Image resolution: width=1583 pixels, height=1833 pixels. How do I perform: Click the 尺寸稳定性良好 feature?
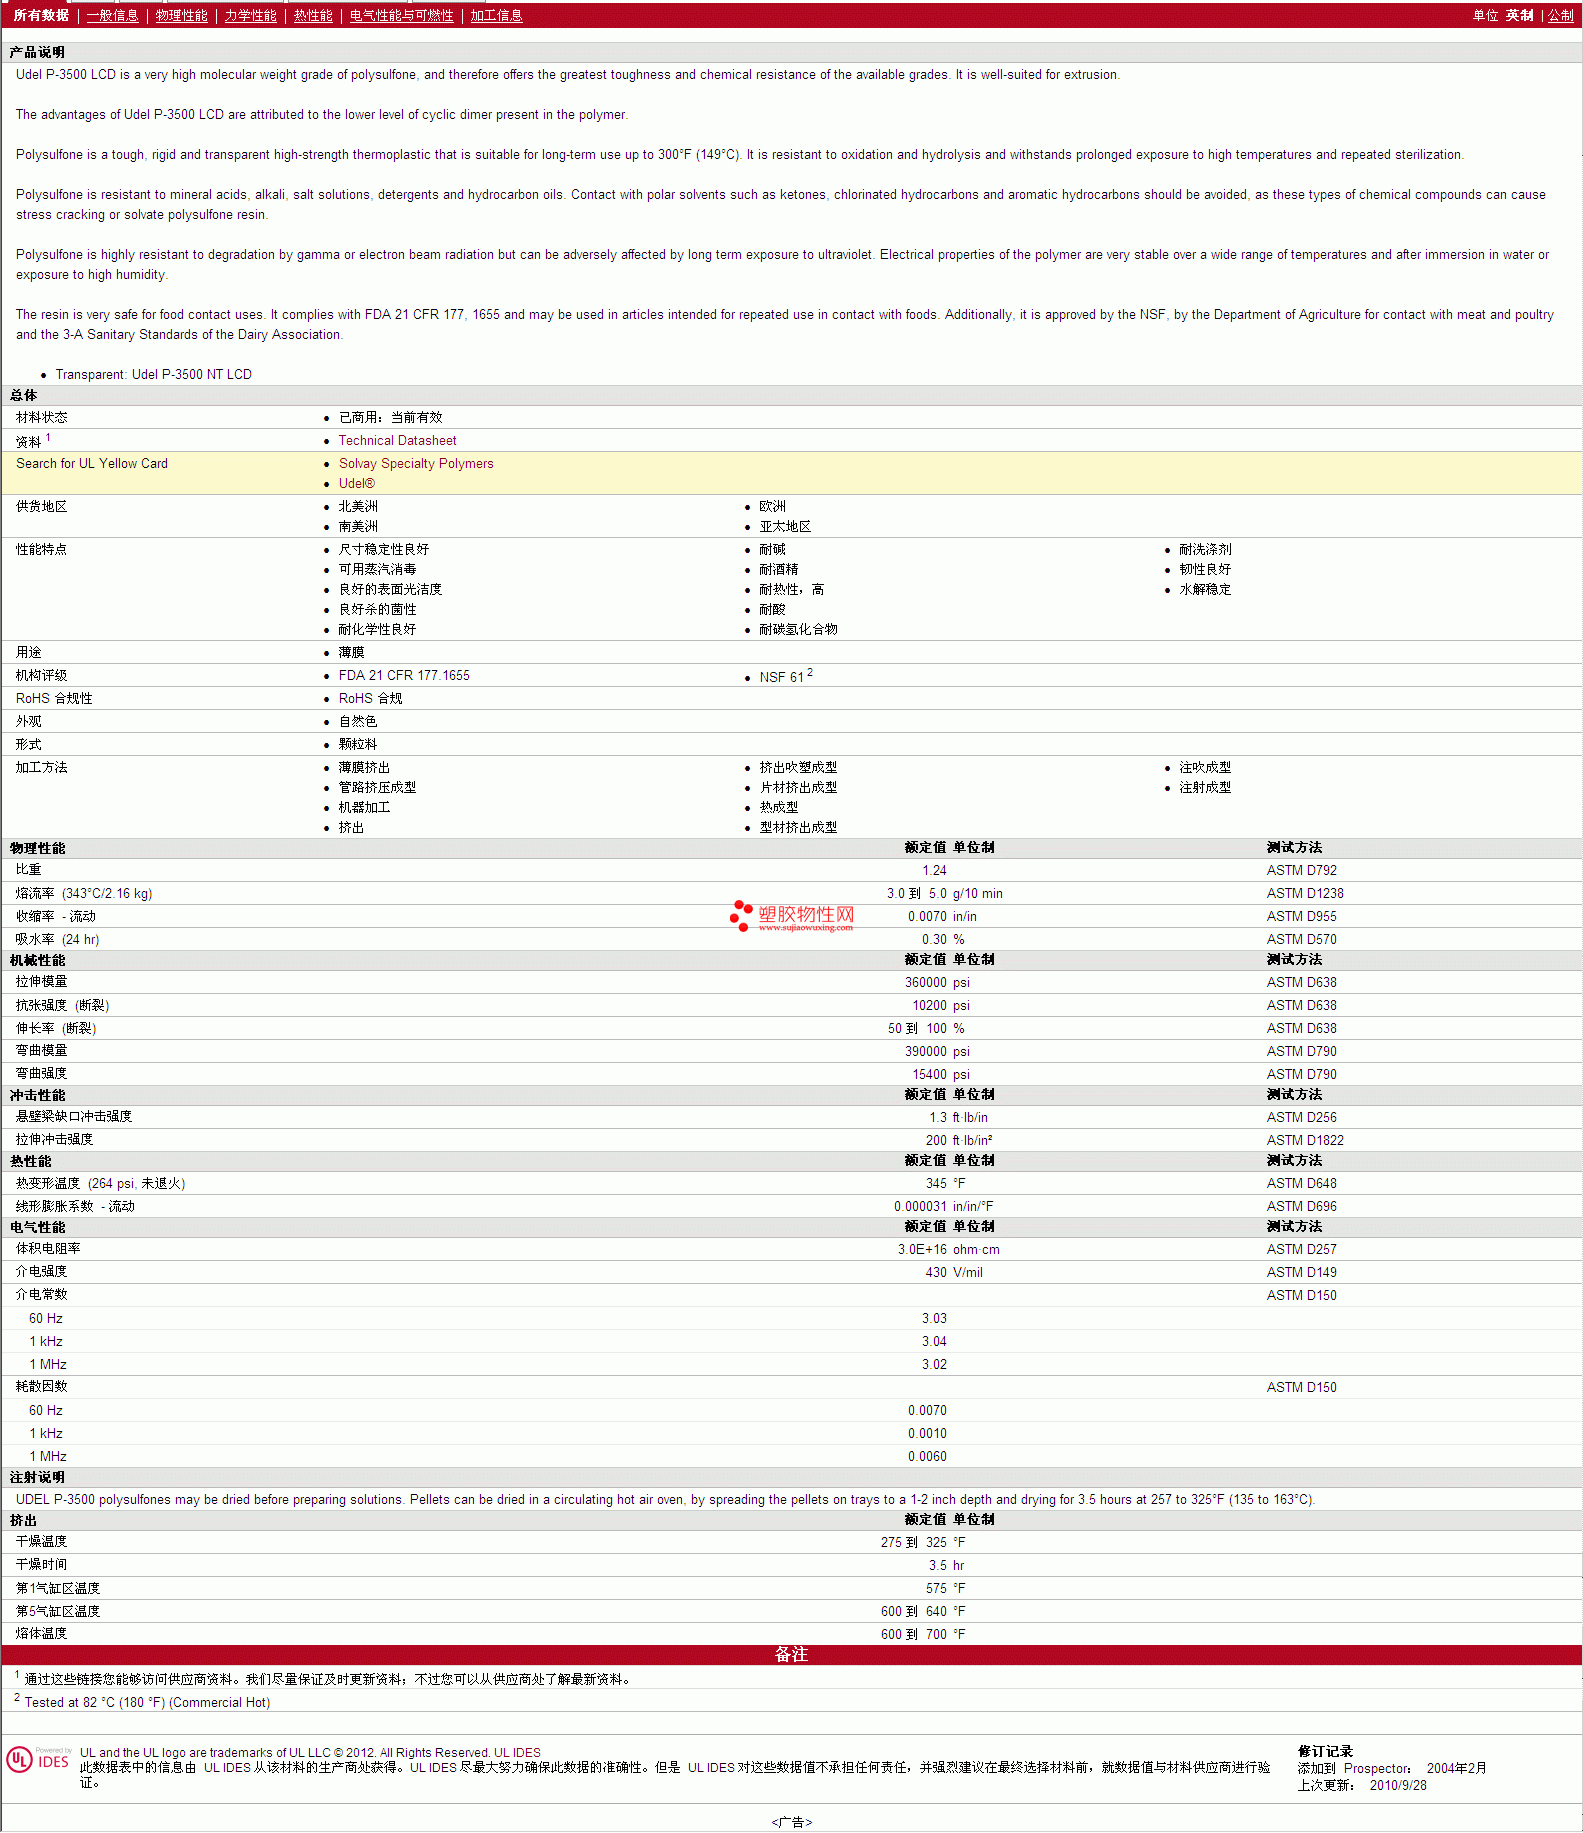pyautogui.click(x=384, y=550)
